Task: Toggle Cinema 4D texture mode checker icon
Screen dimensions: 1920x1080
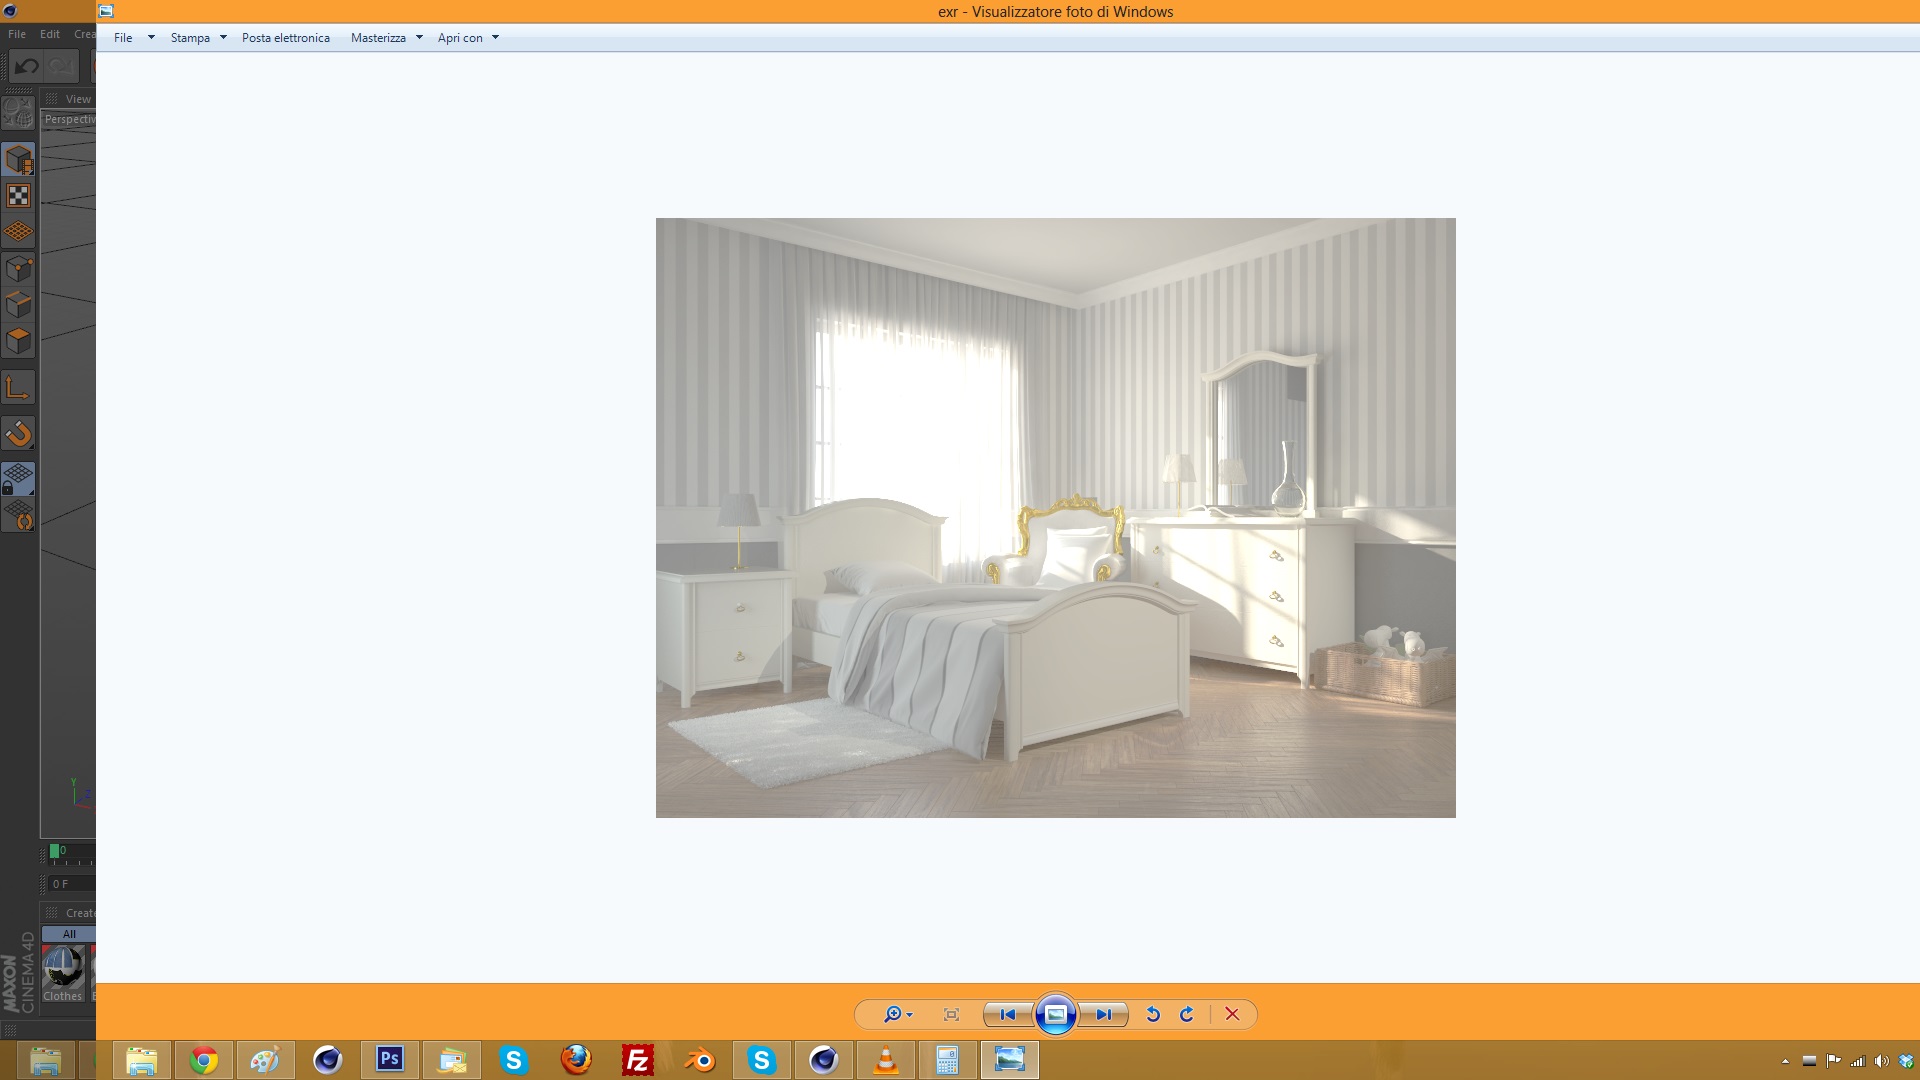Action: (x=19, y=196)
